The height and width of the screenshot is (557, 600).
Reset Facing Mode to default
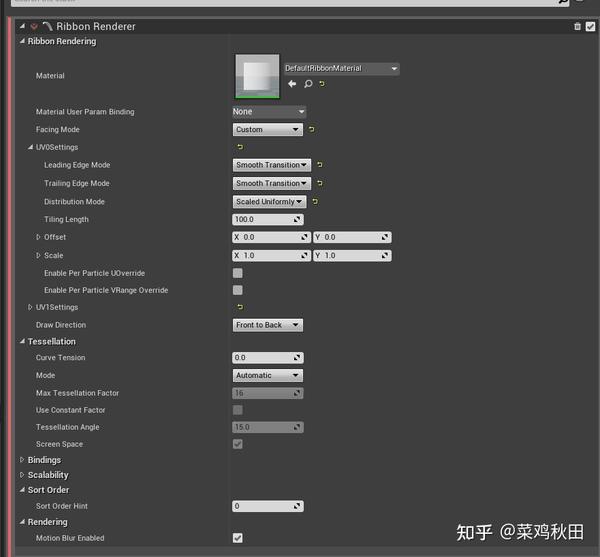coord(311,129)
